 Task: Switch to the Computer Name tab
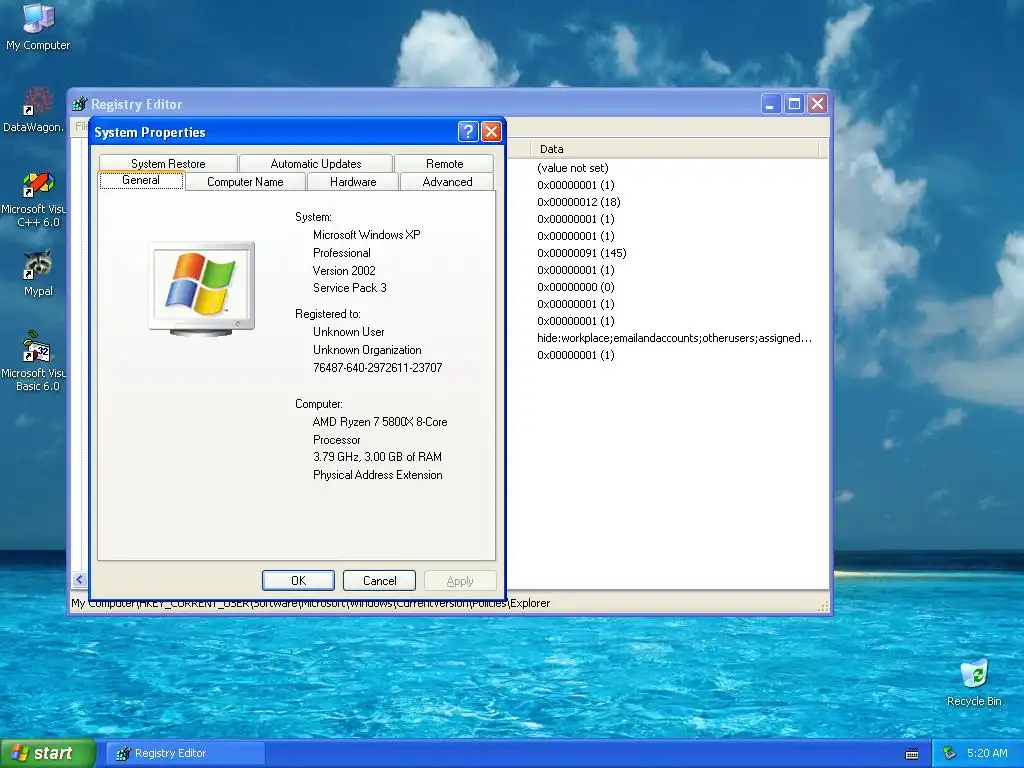tap(246, 182)
